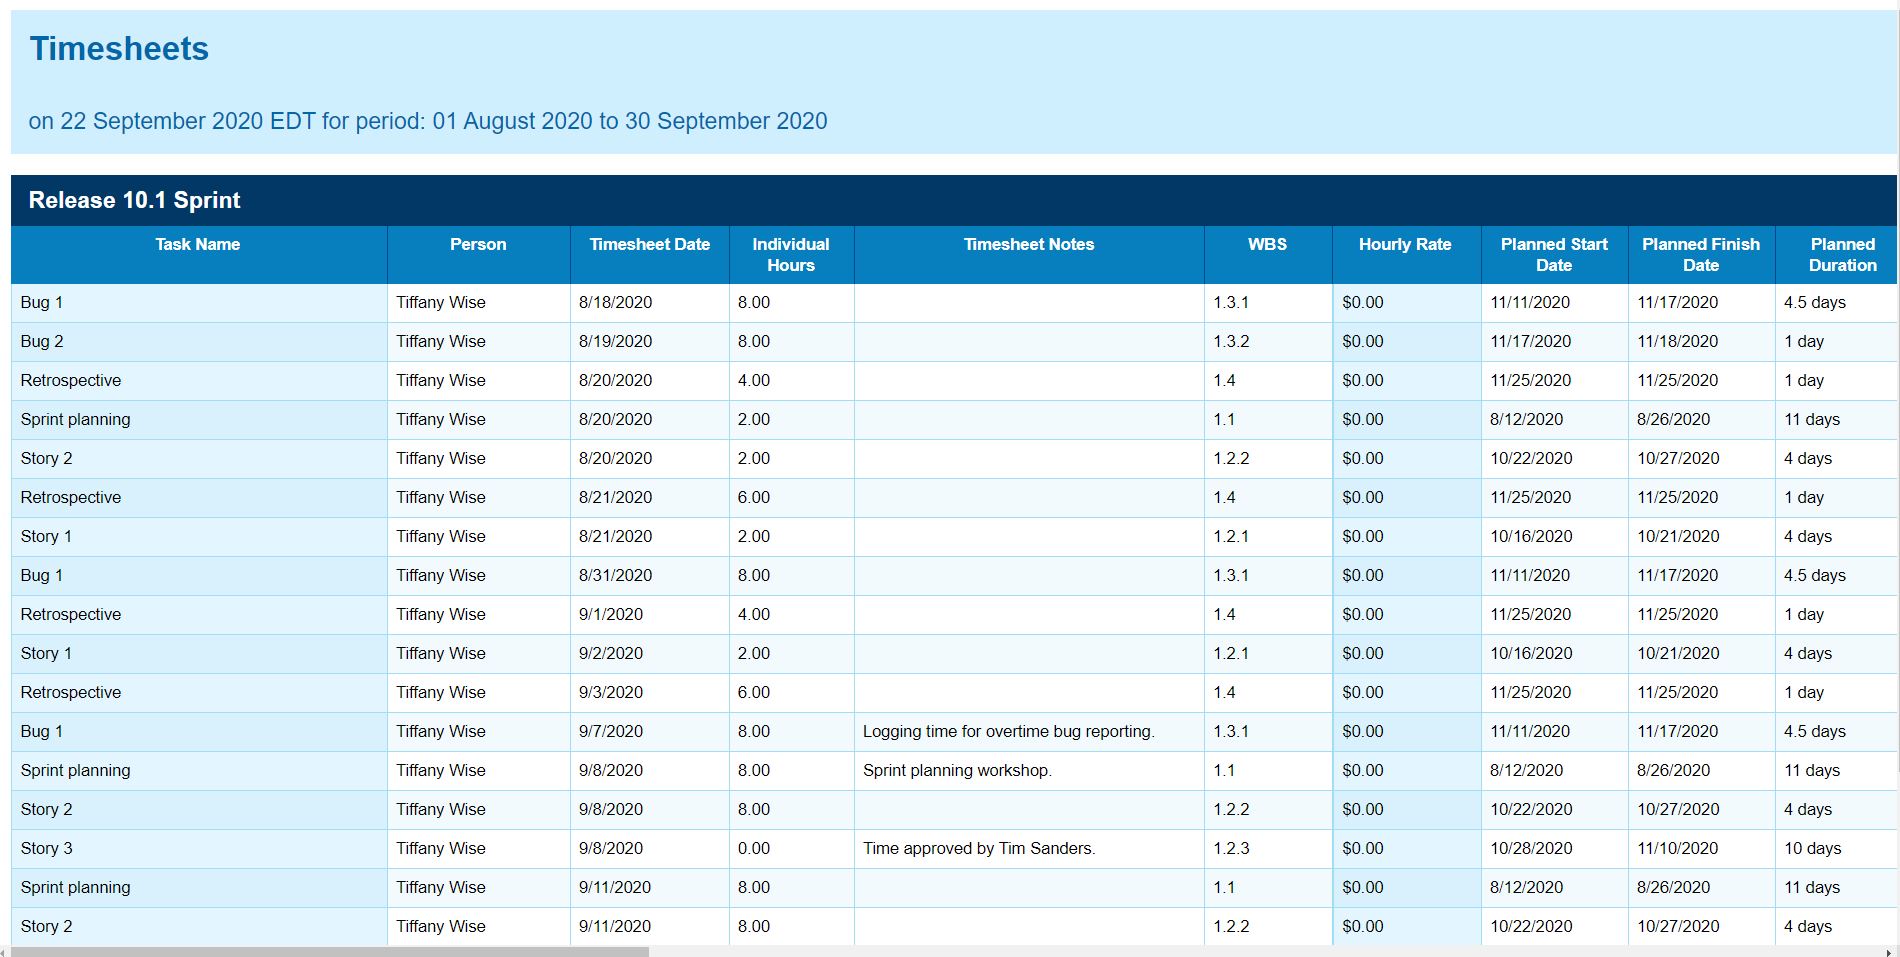
Task: Click the Planned Start Date column header
Action: (x=1554, y=254)
